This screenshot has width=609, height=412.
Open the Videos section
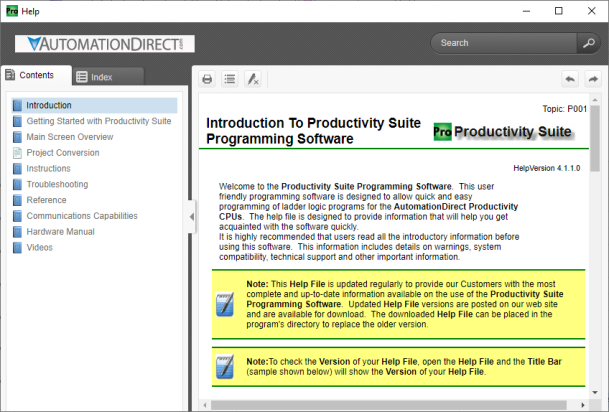point(40,246)
